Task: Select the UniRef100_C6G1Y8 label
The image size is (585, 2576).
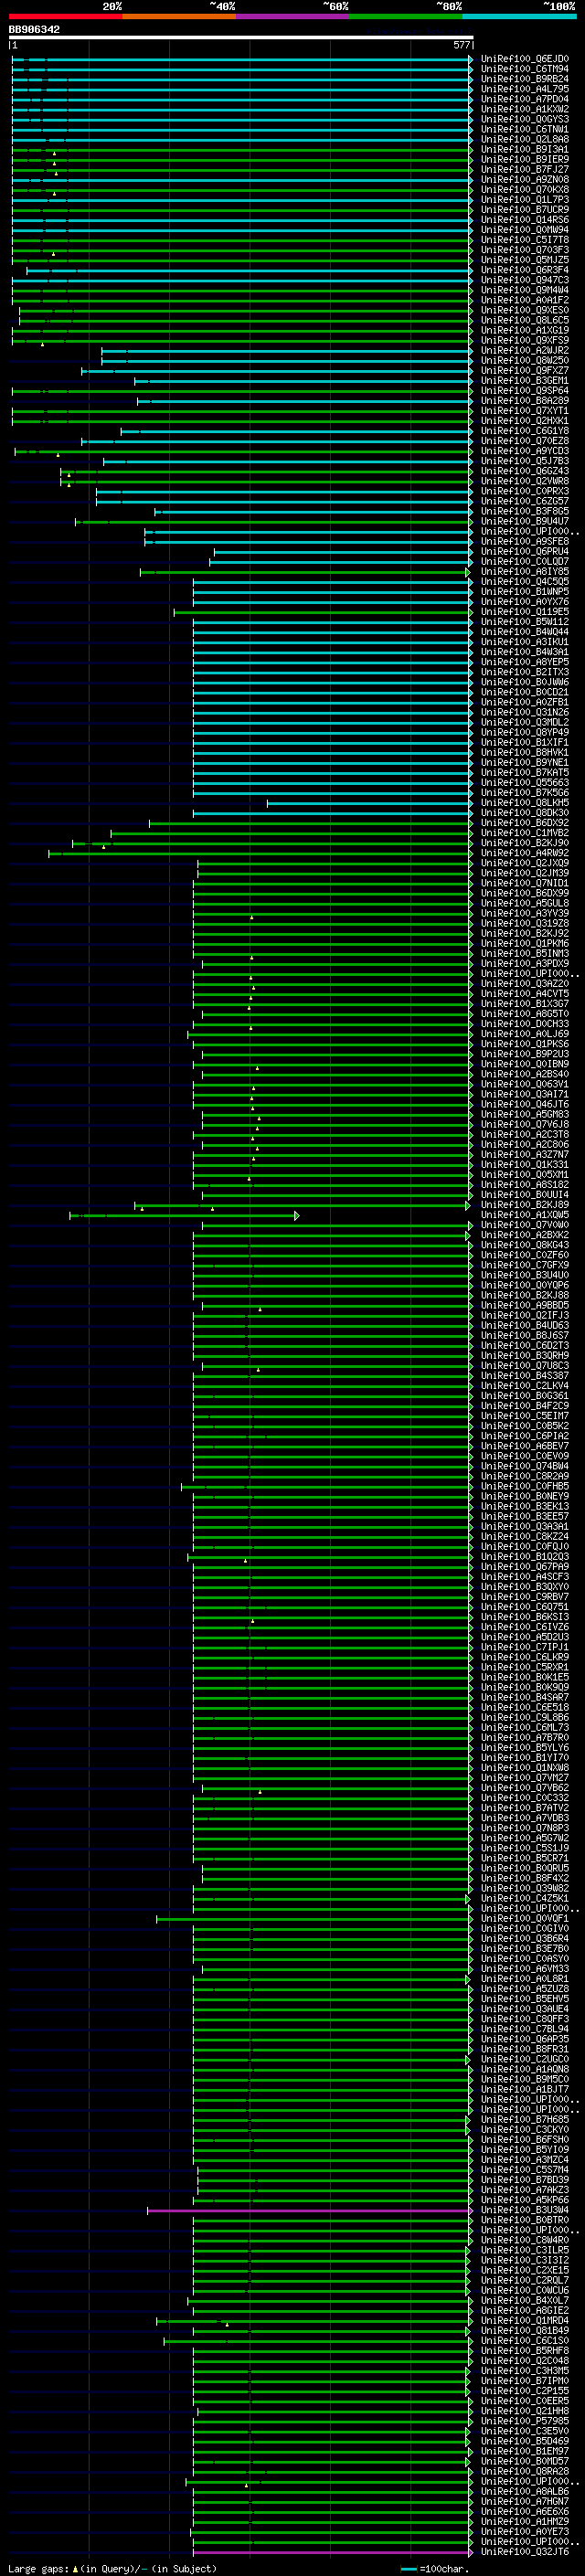Action: coord(525,430)
